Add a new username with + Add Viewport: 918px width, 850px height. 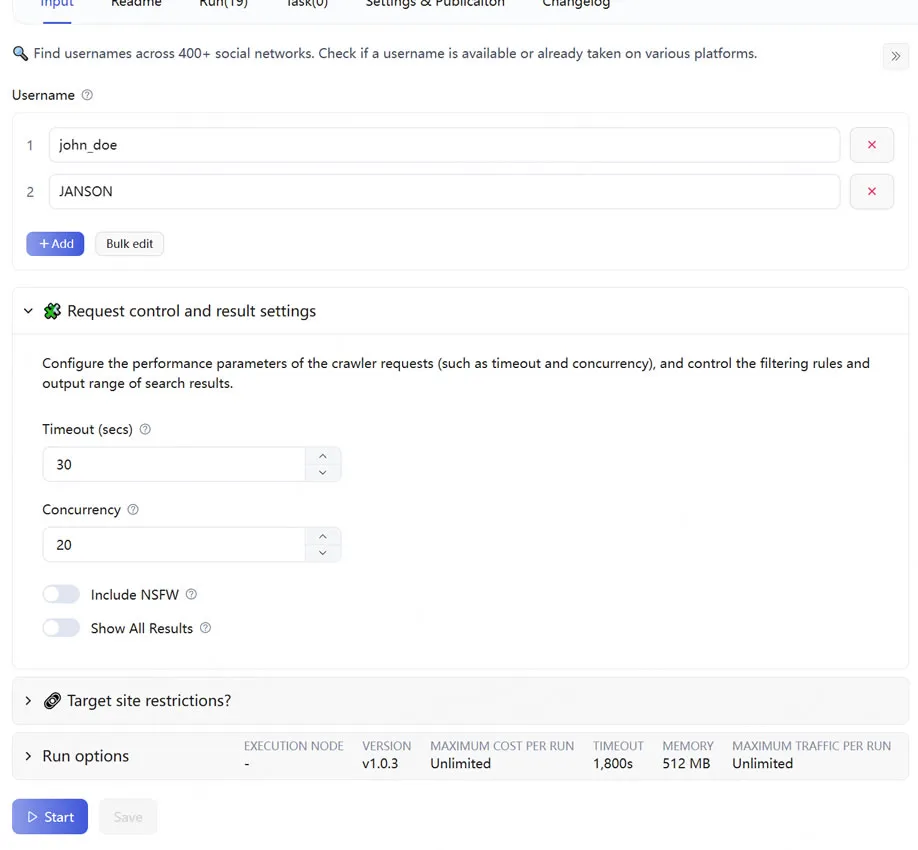[x=55, y=244]
